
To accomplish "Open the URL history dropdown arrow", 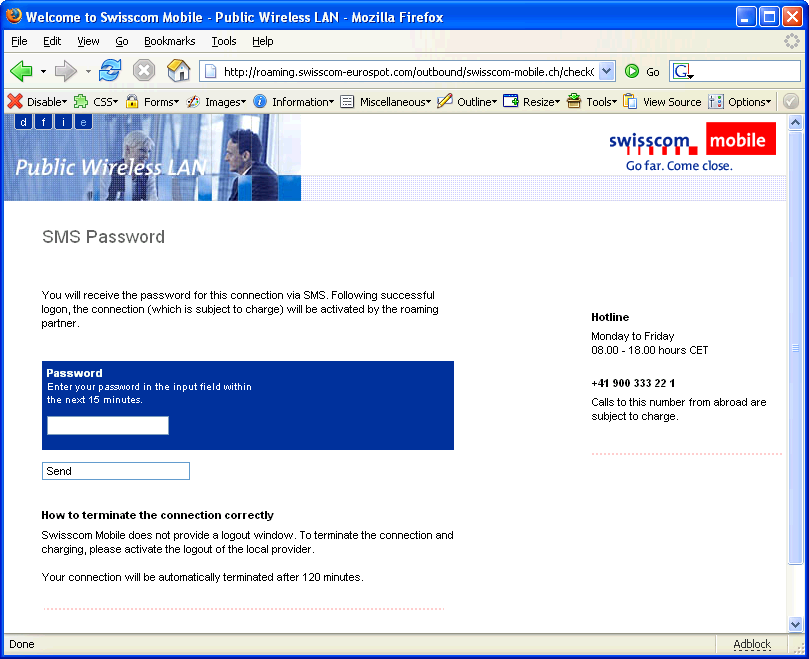I will (x=606, y=72).
